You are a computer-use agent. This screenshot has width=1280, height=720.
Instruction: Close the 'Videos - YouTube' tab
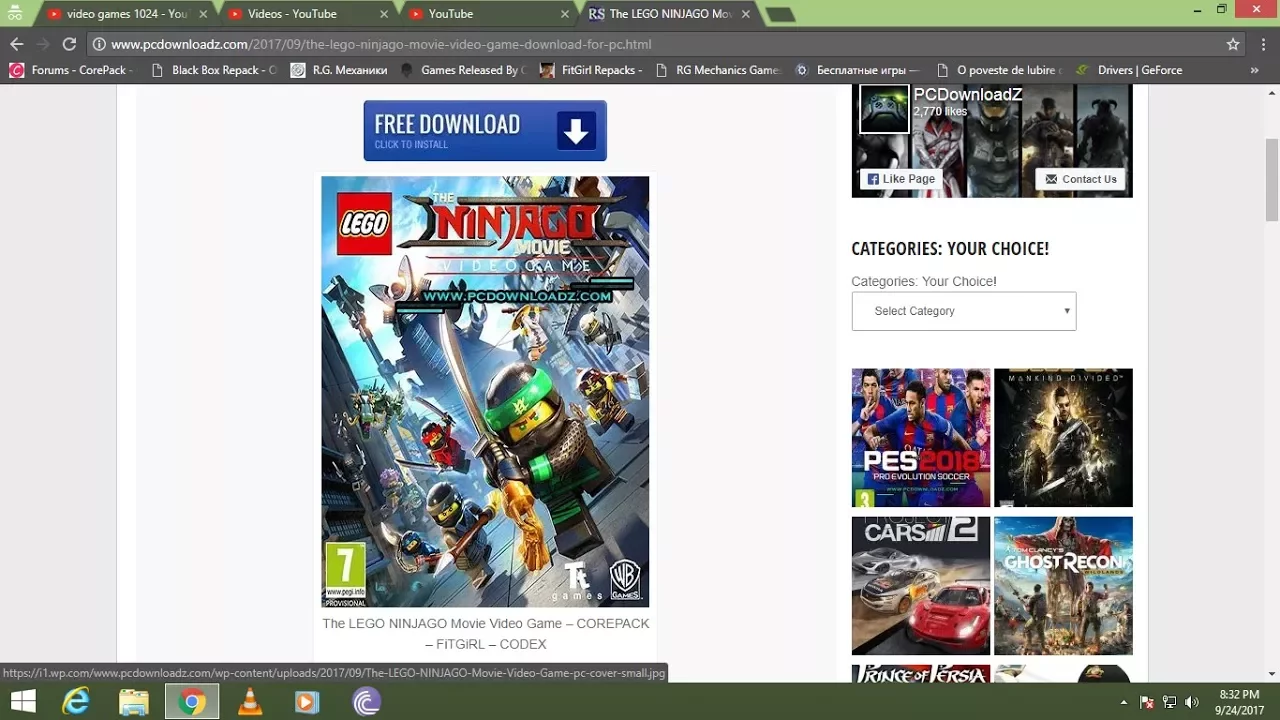[383, 14]
